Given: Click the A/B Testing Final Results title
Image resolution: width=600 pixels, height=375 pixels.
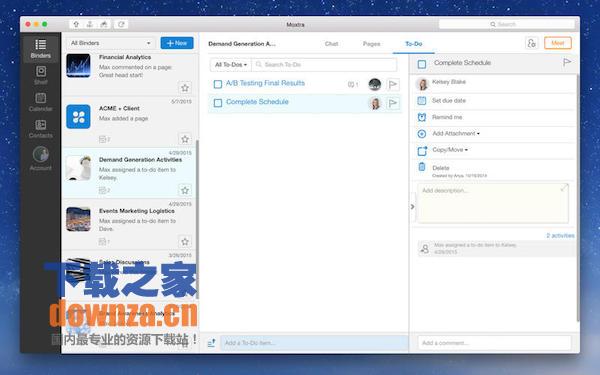Looking at the screenshot, I should point(265,83).
